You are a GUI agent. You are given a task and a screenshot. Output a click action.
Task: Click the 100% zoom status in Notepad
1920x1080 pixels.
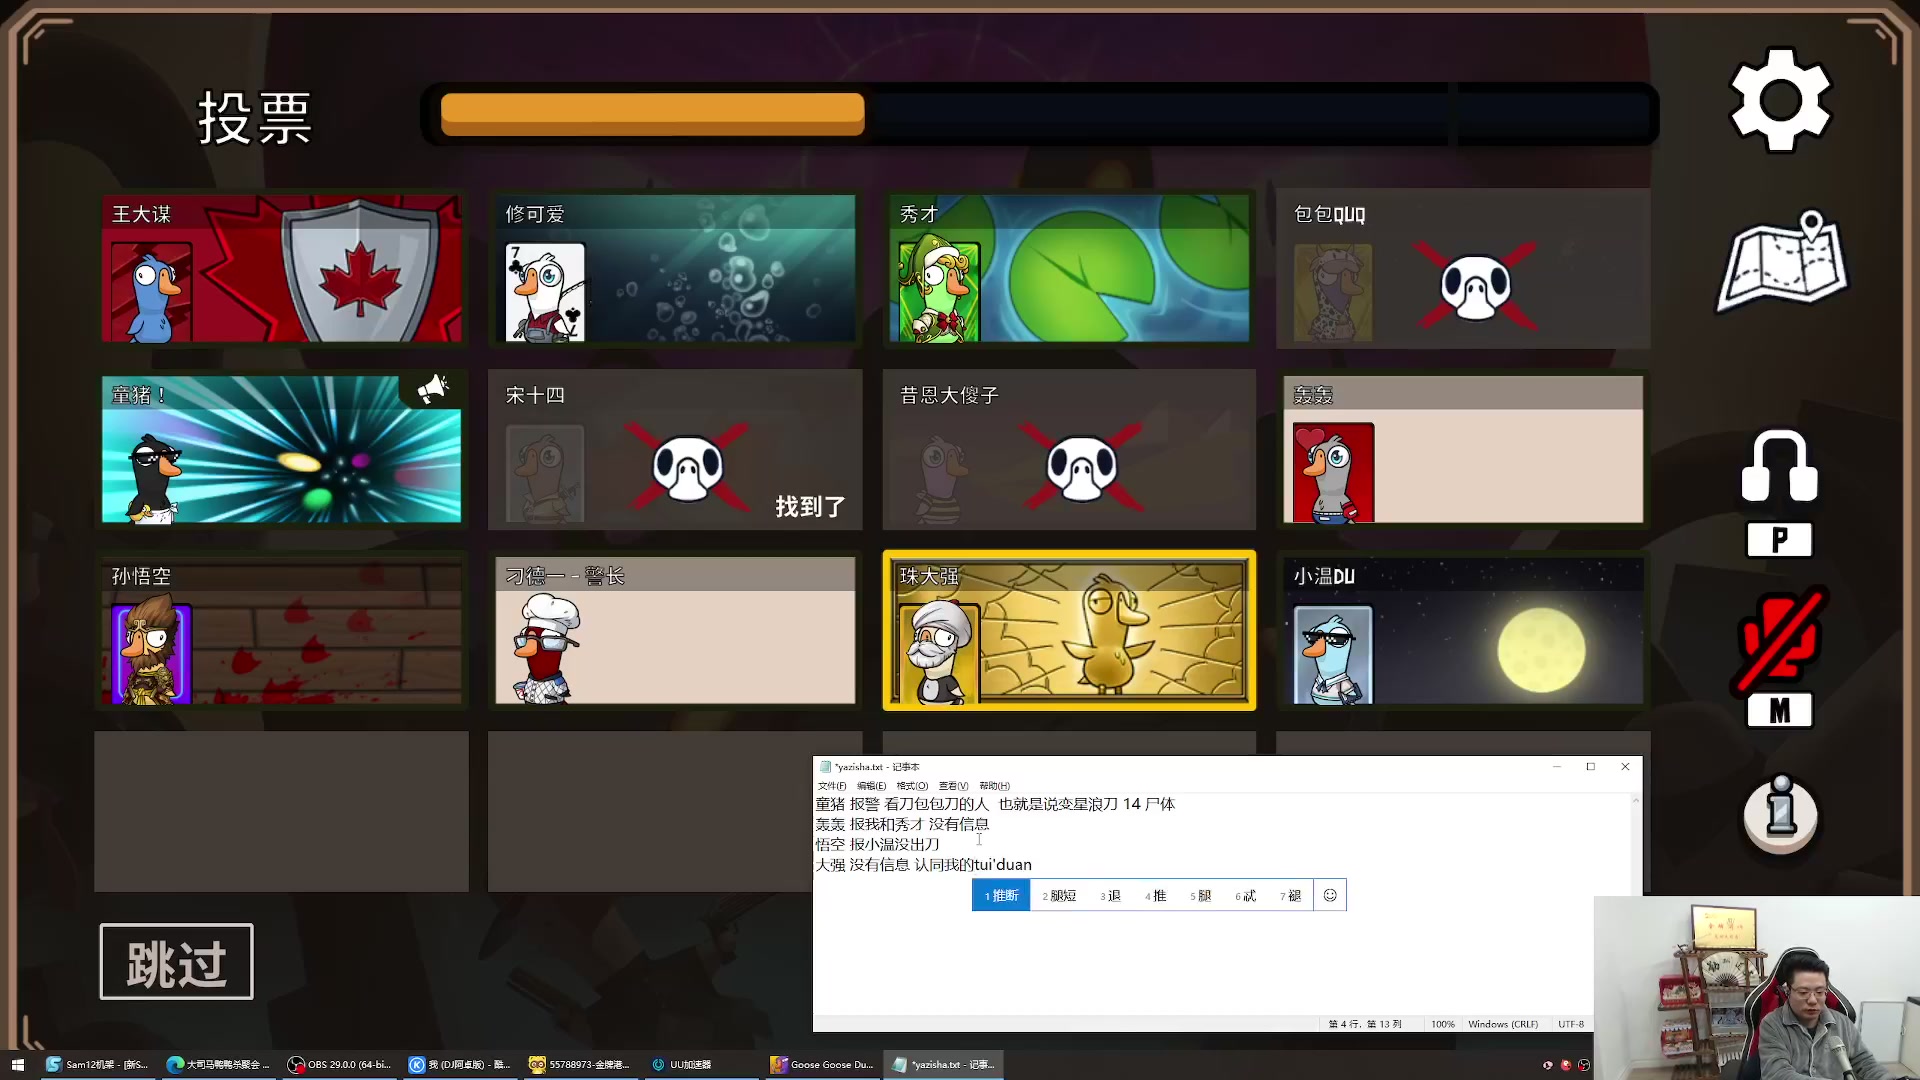[x=1442, y=1024]
